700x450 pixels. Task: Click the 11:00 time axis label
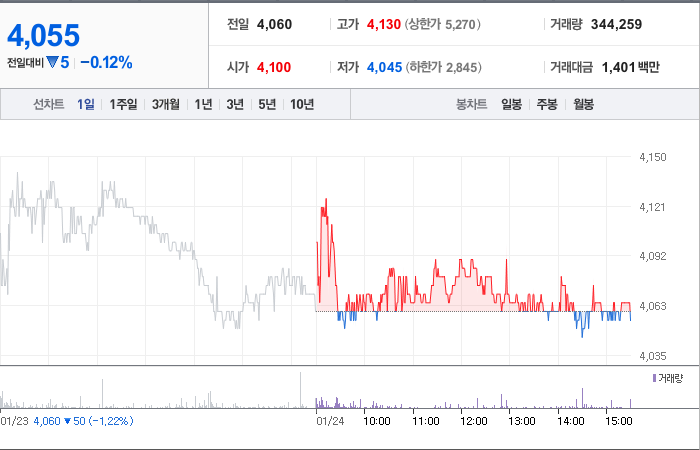[x=425, y=421]
